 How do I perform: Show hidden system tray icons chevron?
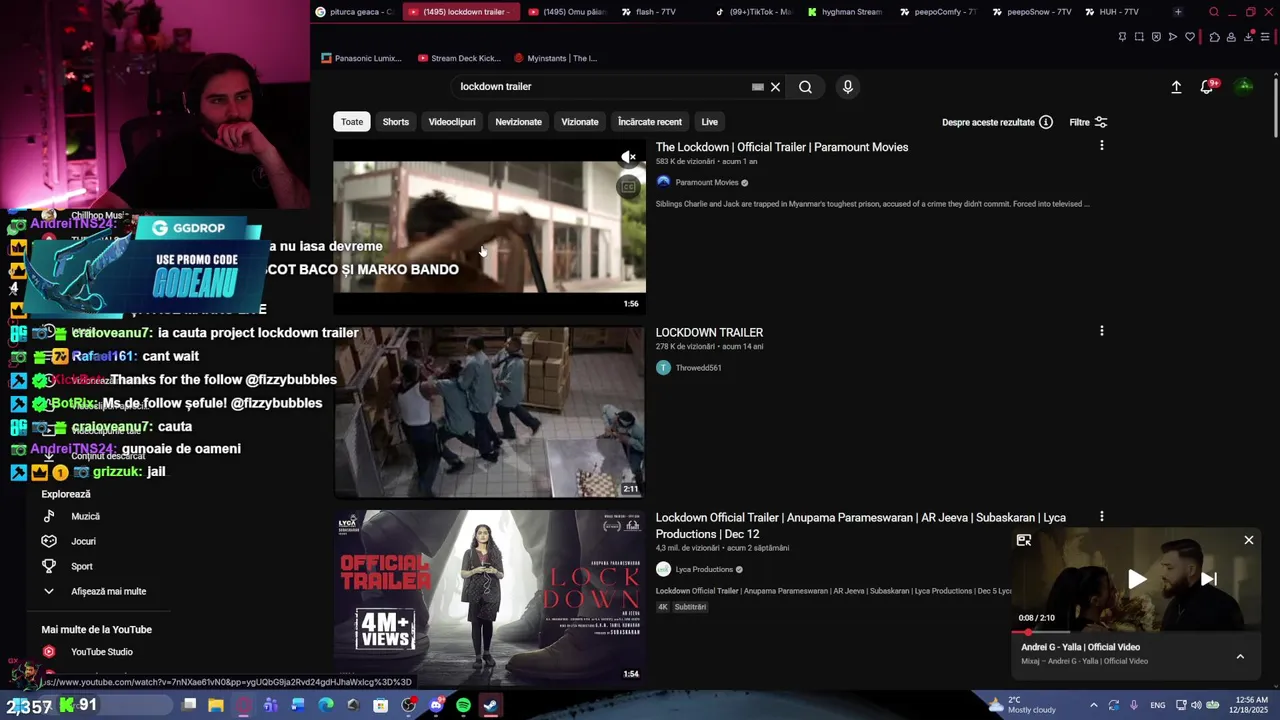[x=1093, y=705]
